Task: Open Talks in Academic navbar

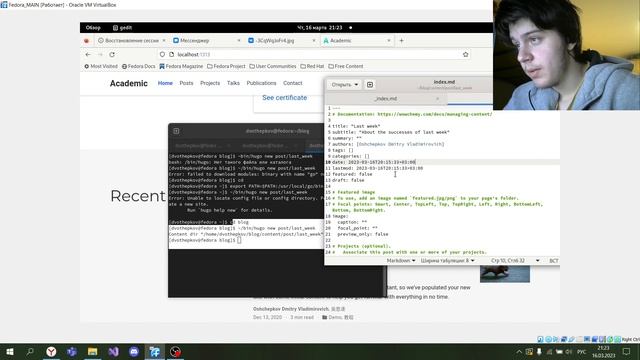Action: coord(233,83)
